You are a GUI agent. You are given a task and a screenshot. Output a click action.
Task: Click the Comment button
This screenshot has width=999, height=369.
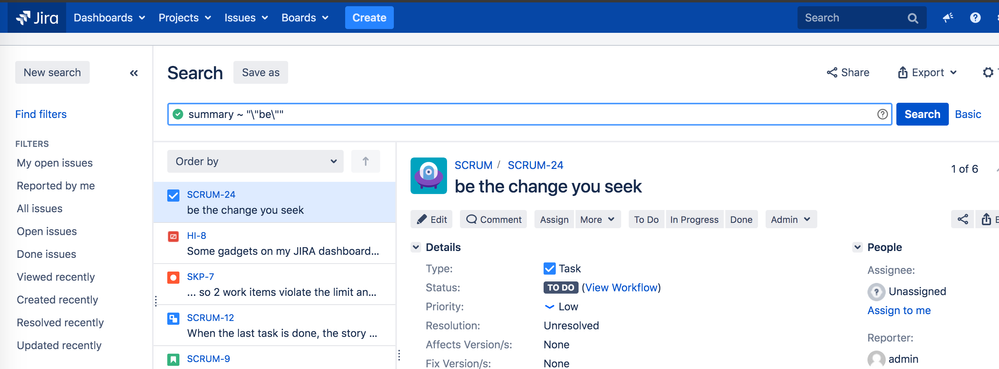(x=494, y=219)
